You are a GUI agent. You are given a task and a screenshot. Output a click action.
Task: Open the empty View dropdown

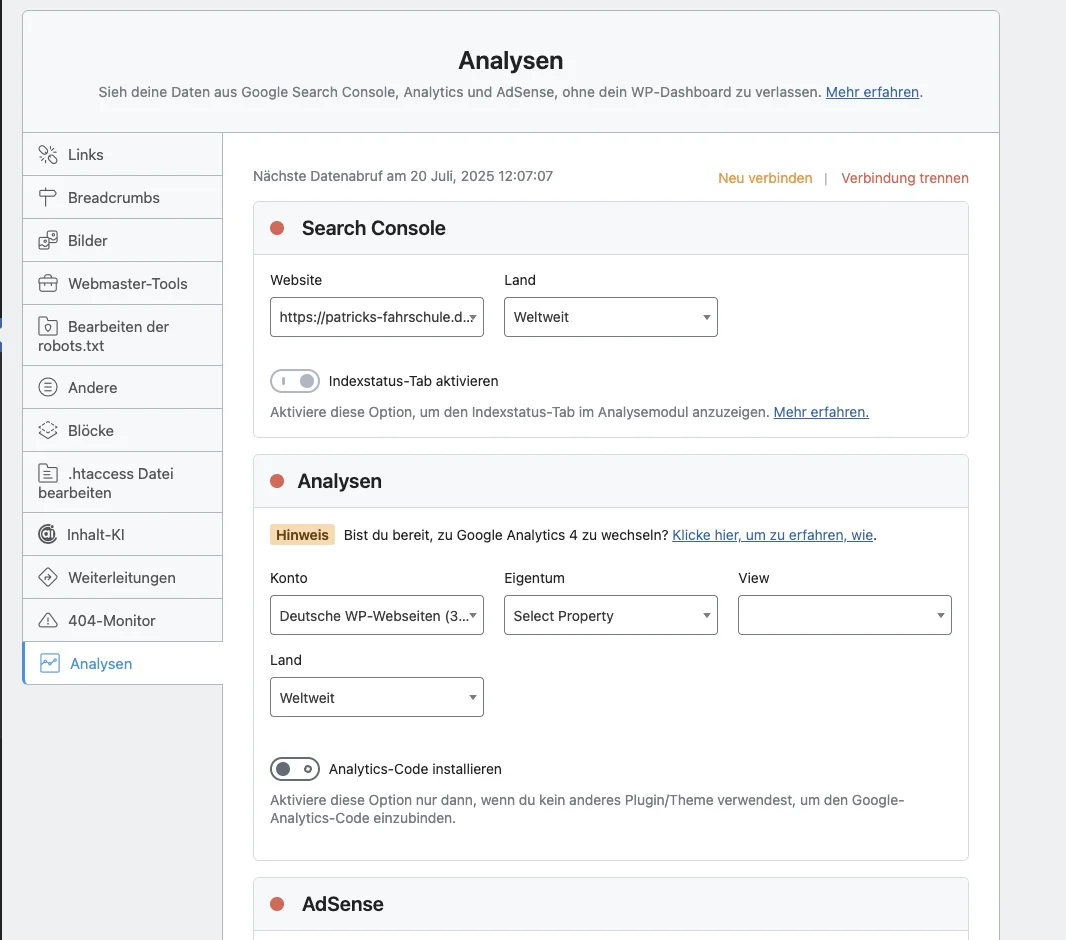coord(844,616)
